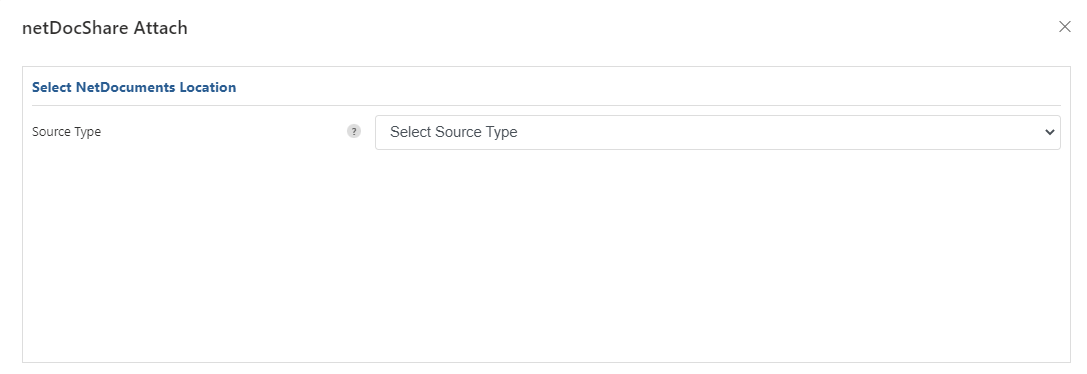Show help tooltip beside Source Type
Screen dimensions: 1087x374
[x=354, y=131]
